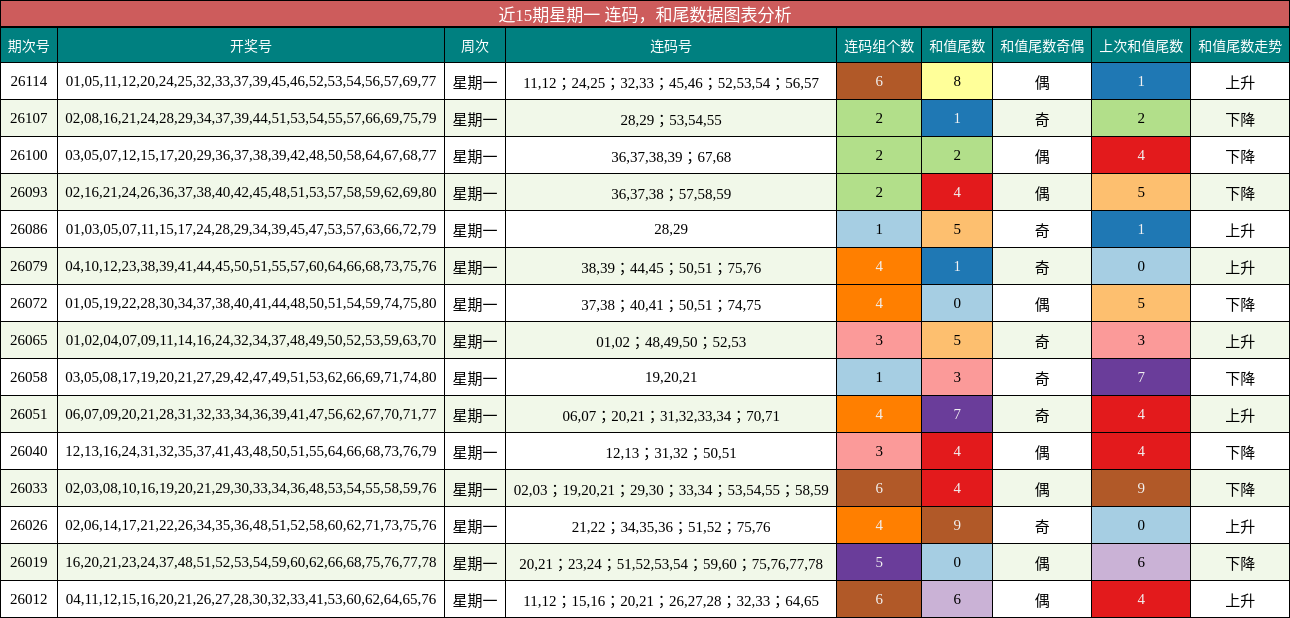Click period number 26086
The image size is (1290, 618).
(x=29, y=229)
